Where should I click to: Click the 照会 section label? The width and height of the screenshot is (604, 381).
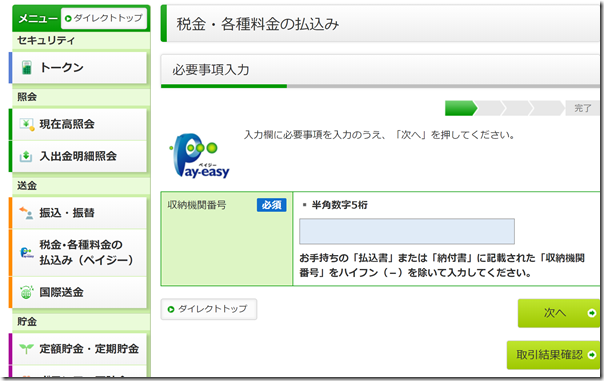(x=27, y=97)
